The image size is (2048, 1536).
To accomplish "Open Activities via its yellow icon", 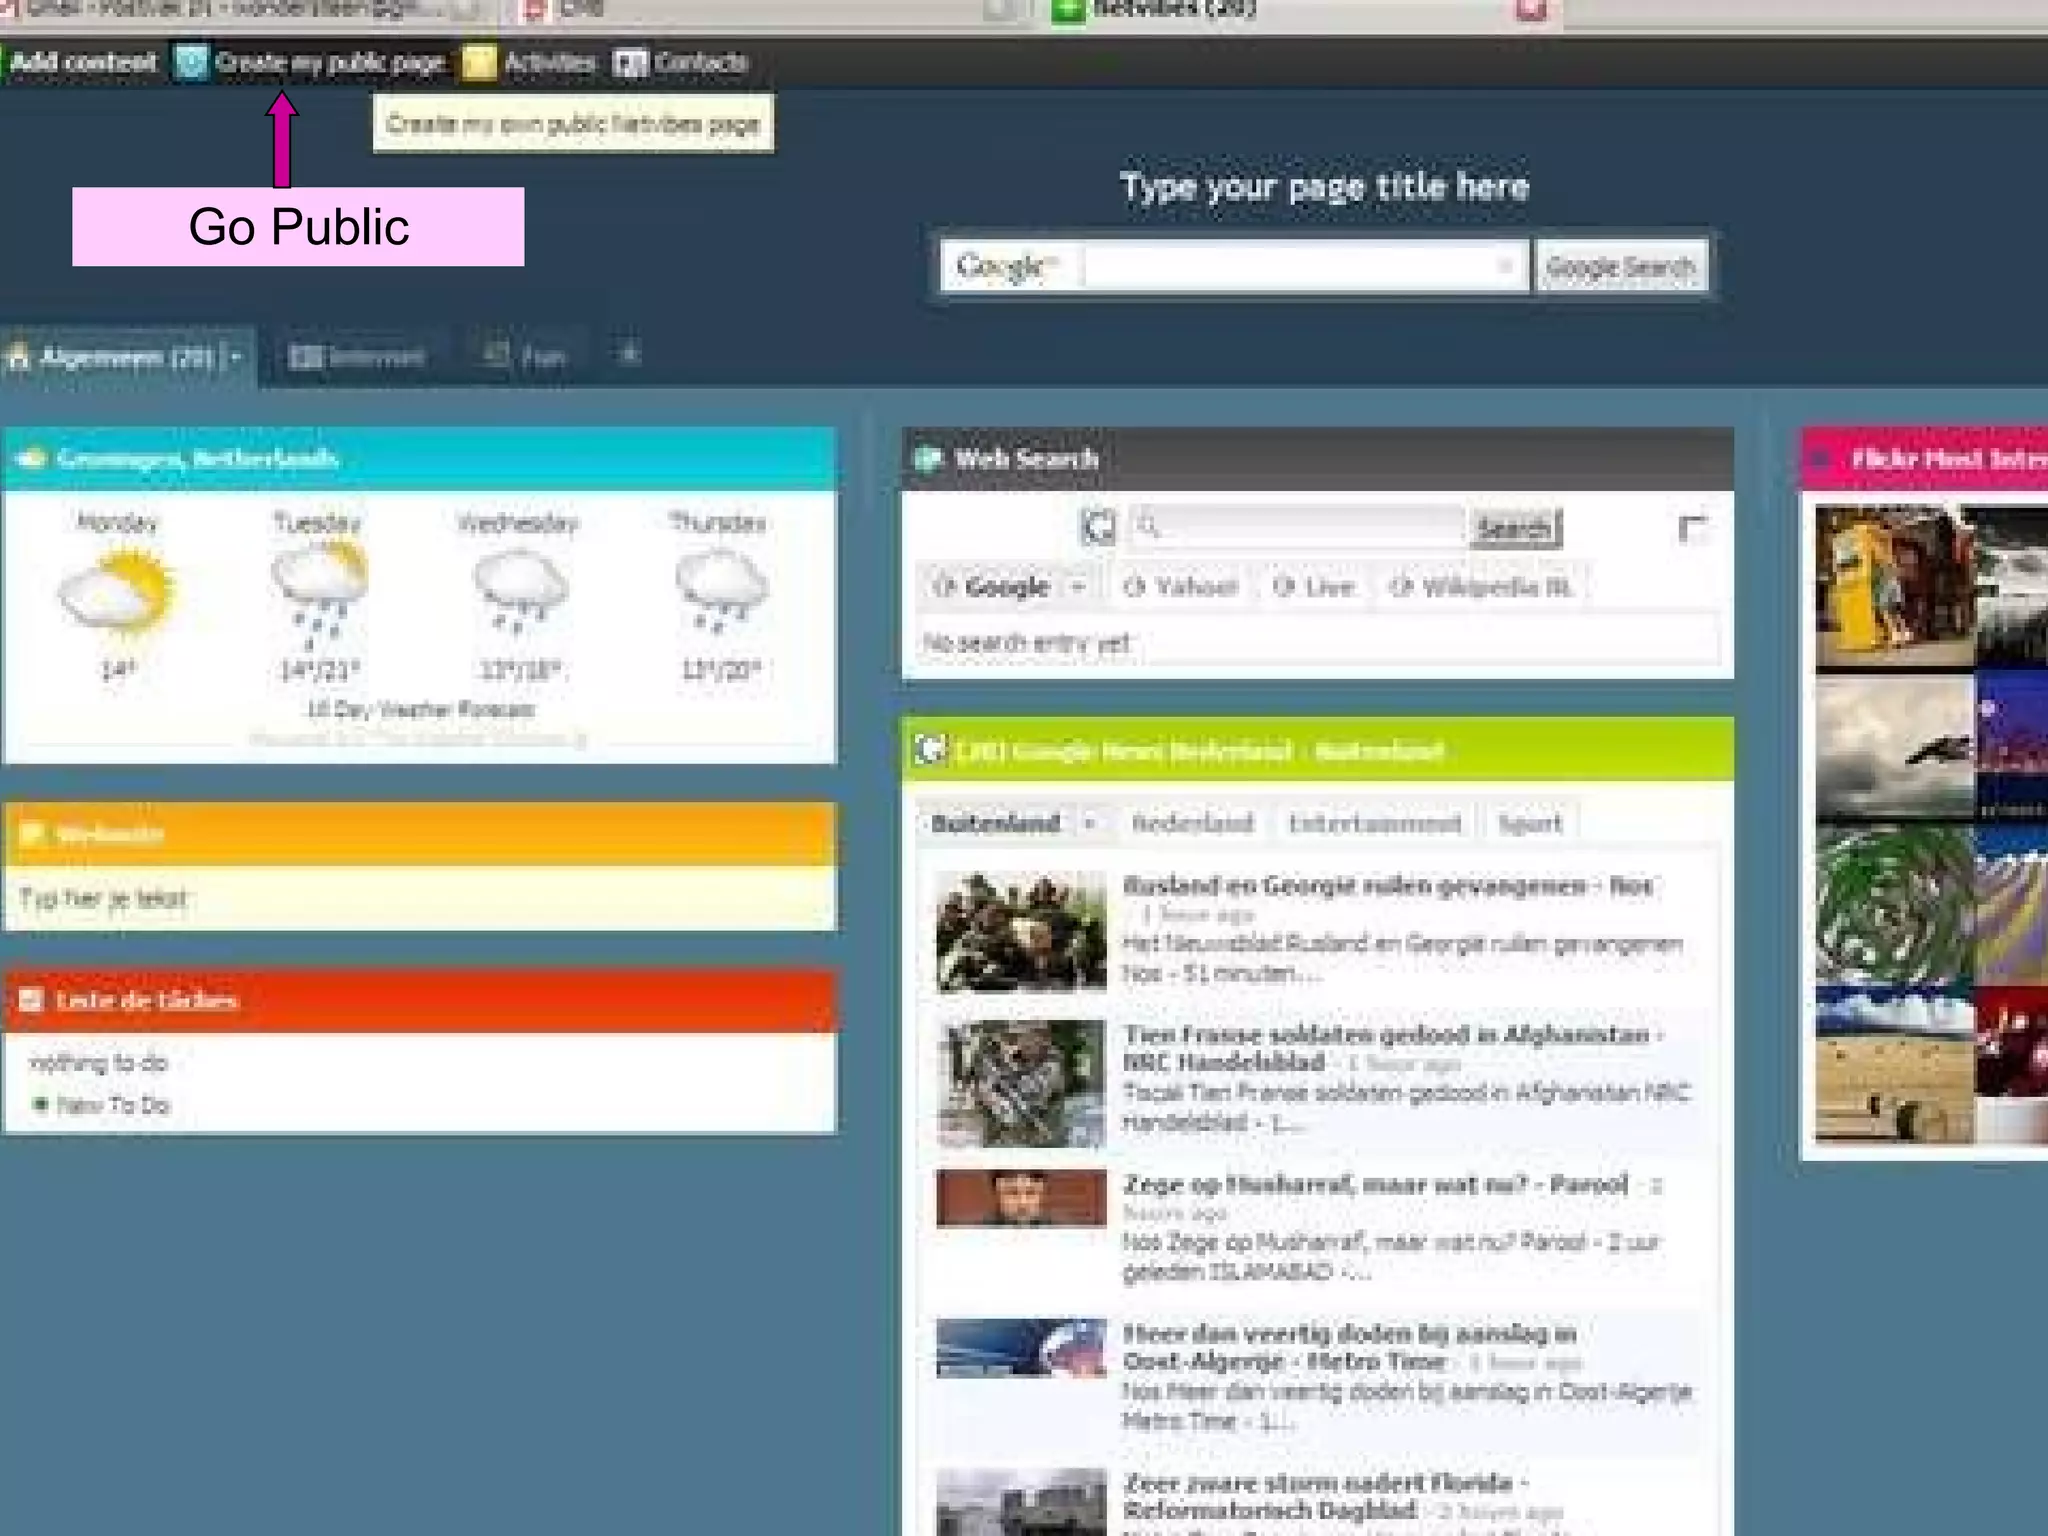I will tap(479, 62).
